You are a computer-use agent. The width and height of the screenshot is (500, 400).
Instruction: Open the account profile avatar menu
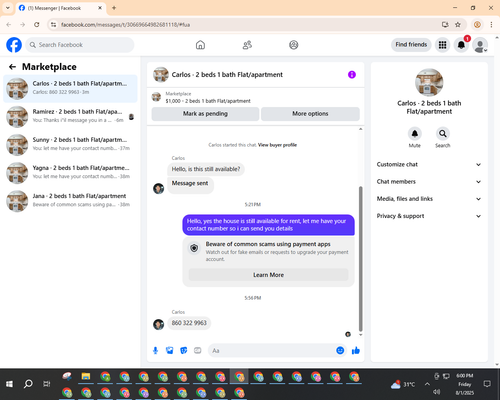[x=480, y=45]
